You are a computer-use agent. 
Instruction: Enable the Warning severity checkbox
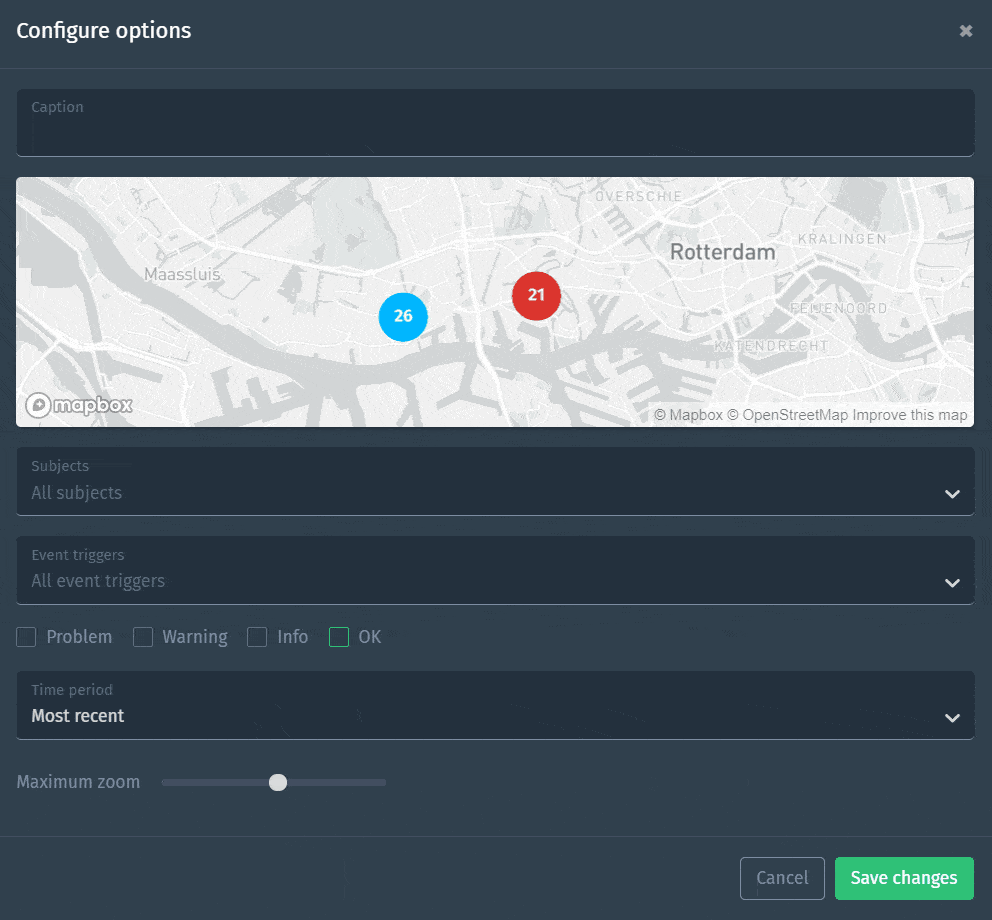pyautogui.click(x=143, y=637)
